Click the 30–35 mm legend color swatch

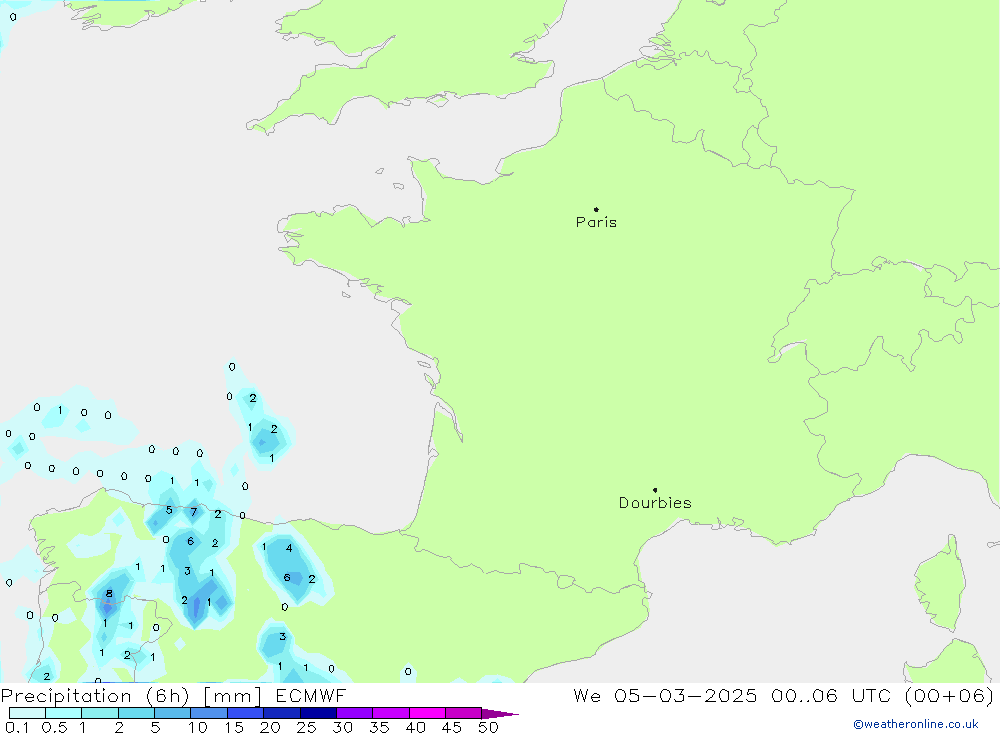355,713
